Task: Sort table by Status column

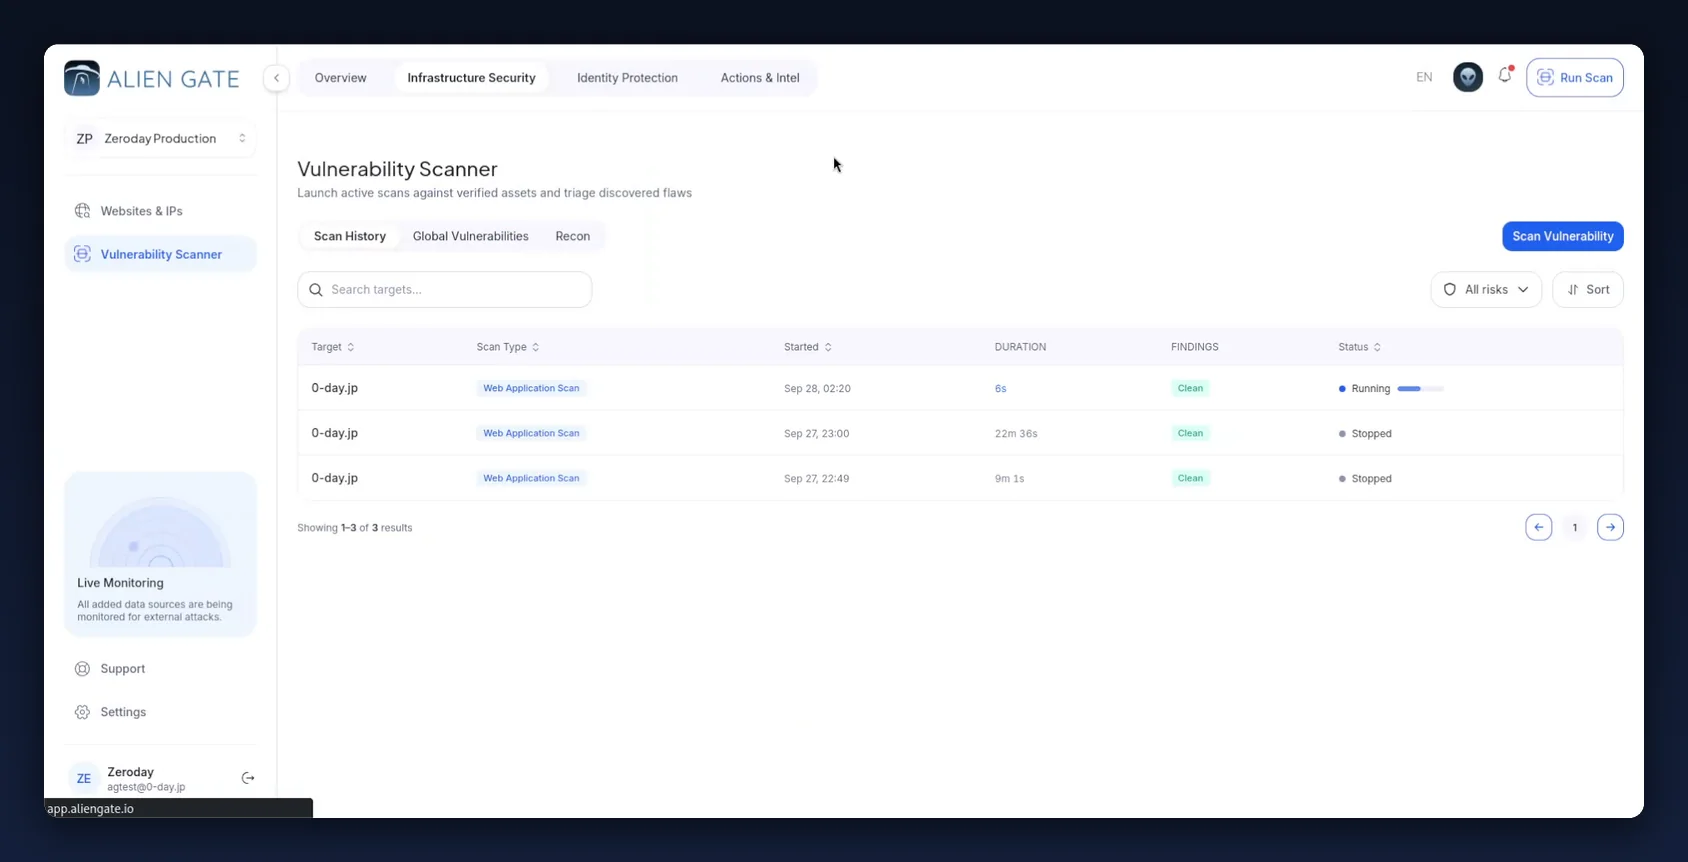Action: click(1360, 347)
